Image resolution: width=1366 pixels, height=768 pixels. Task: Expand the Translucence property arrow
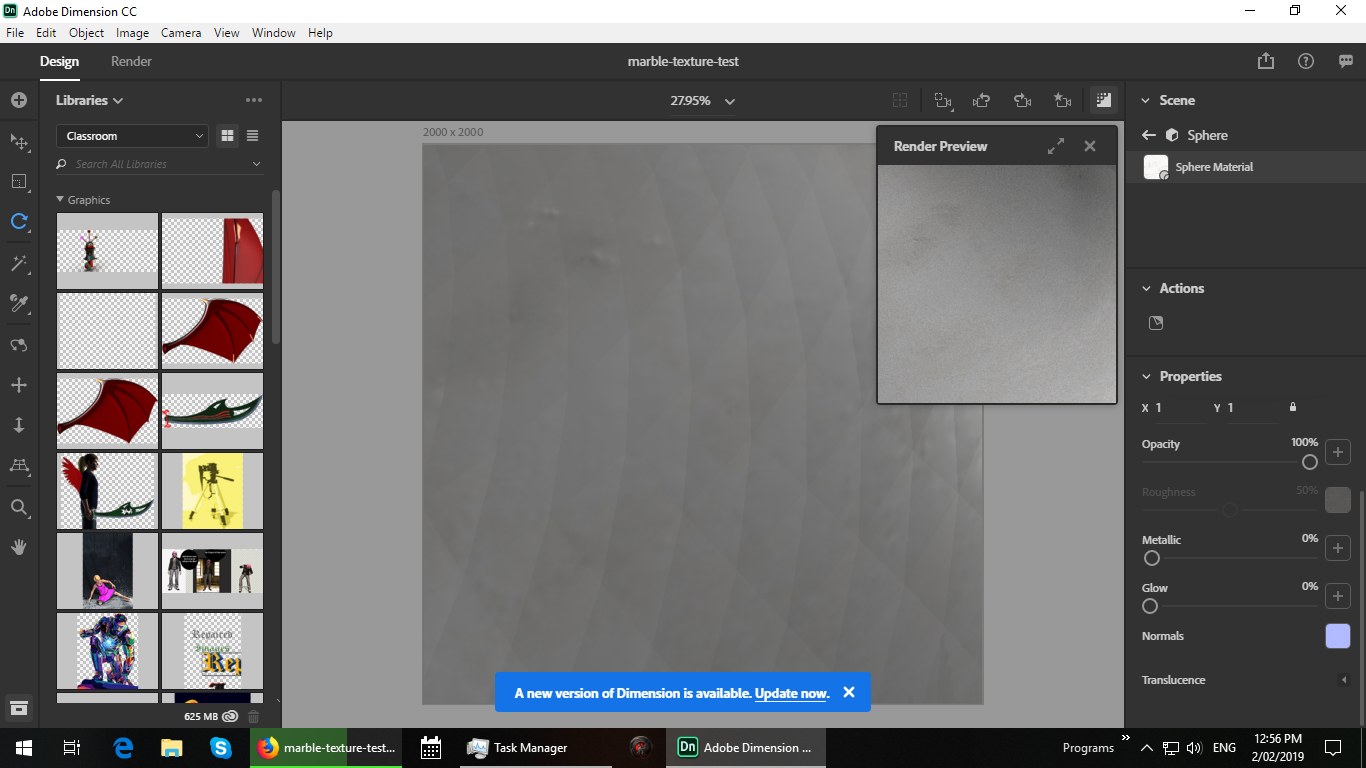(1344, 680)
